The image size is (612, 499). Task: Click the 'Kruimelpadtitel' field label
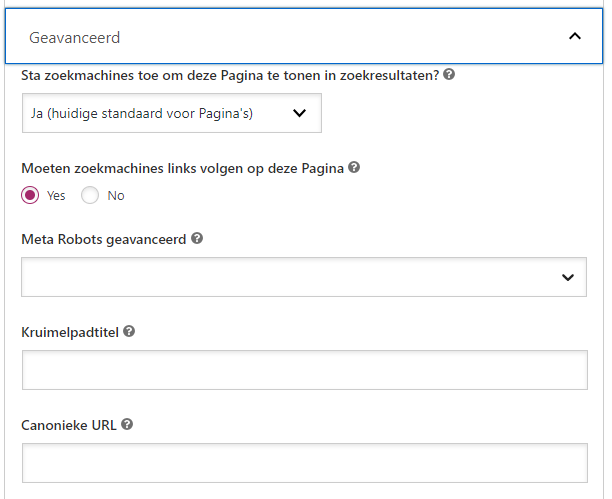coord(70,331)
